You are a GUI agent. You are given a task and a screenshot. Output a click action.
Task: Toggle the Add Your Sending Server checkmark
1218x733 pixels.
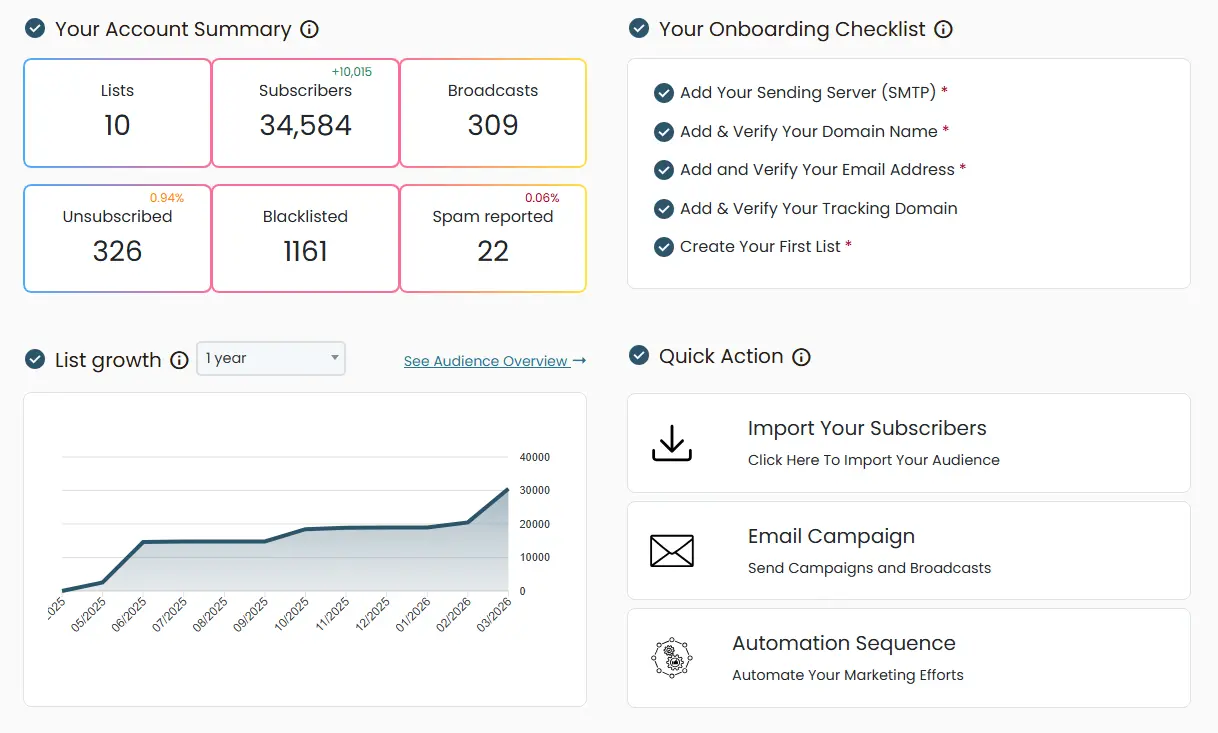[663, 93]
